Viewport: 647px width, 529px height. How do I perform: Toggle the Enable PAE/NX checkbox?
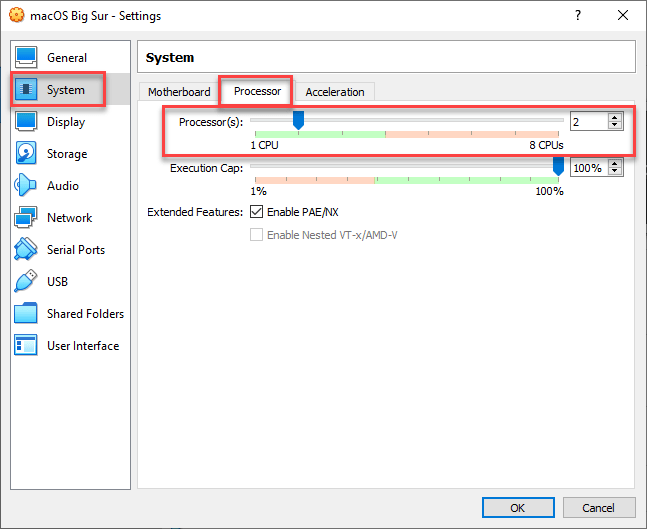pyautogui.click(x=257, y=212)
